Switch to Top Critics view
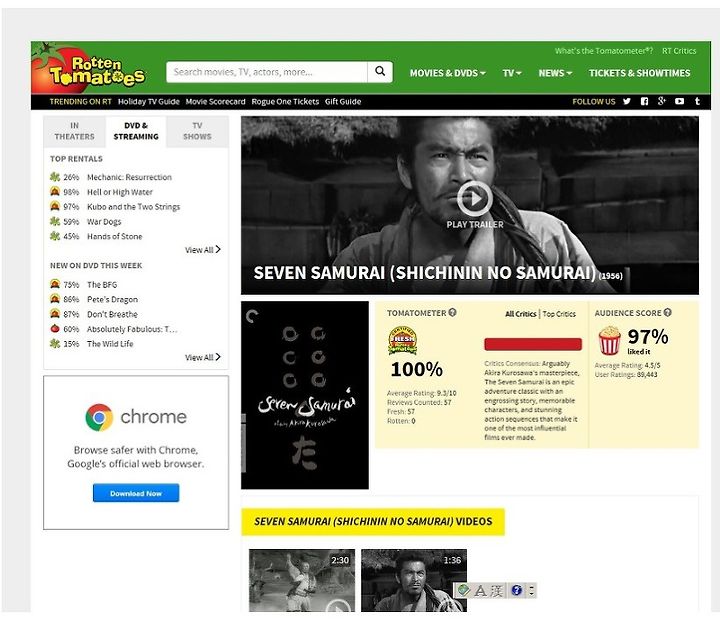The height and width of the screenshot is (620, 720). (559, 314)
